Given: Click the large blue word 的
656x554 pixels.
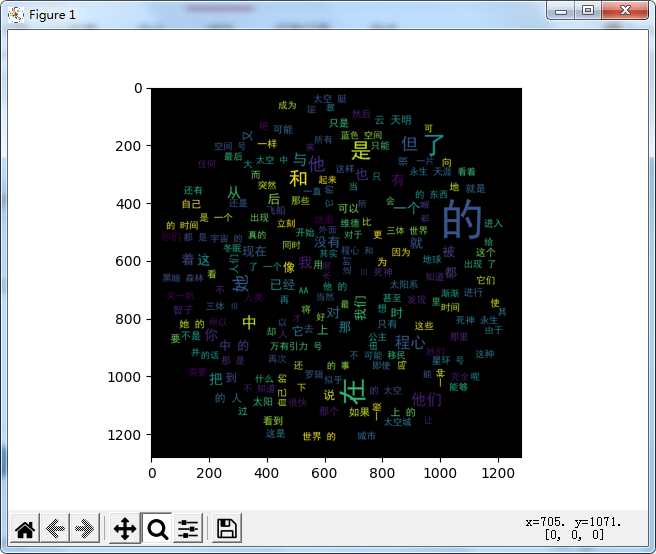Looking at the screenshot, I should click(462, 218).
